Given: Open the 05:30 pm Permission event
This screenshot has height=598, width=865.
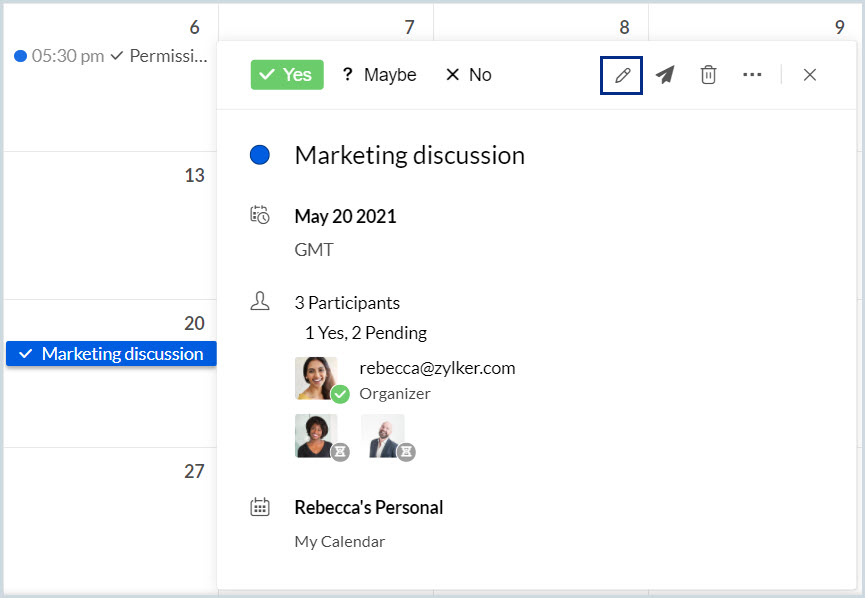Looking at the screenshot, I should click(x=110, y=56).
